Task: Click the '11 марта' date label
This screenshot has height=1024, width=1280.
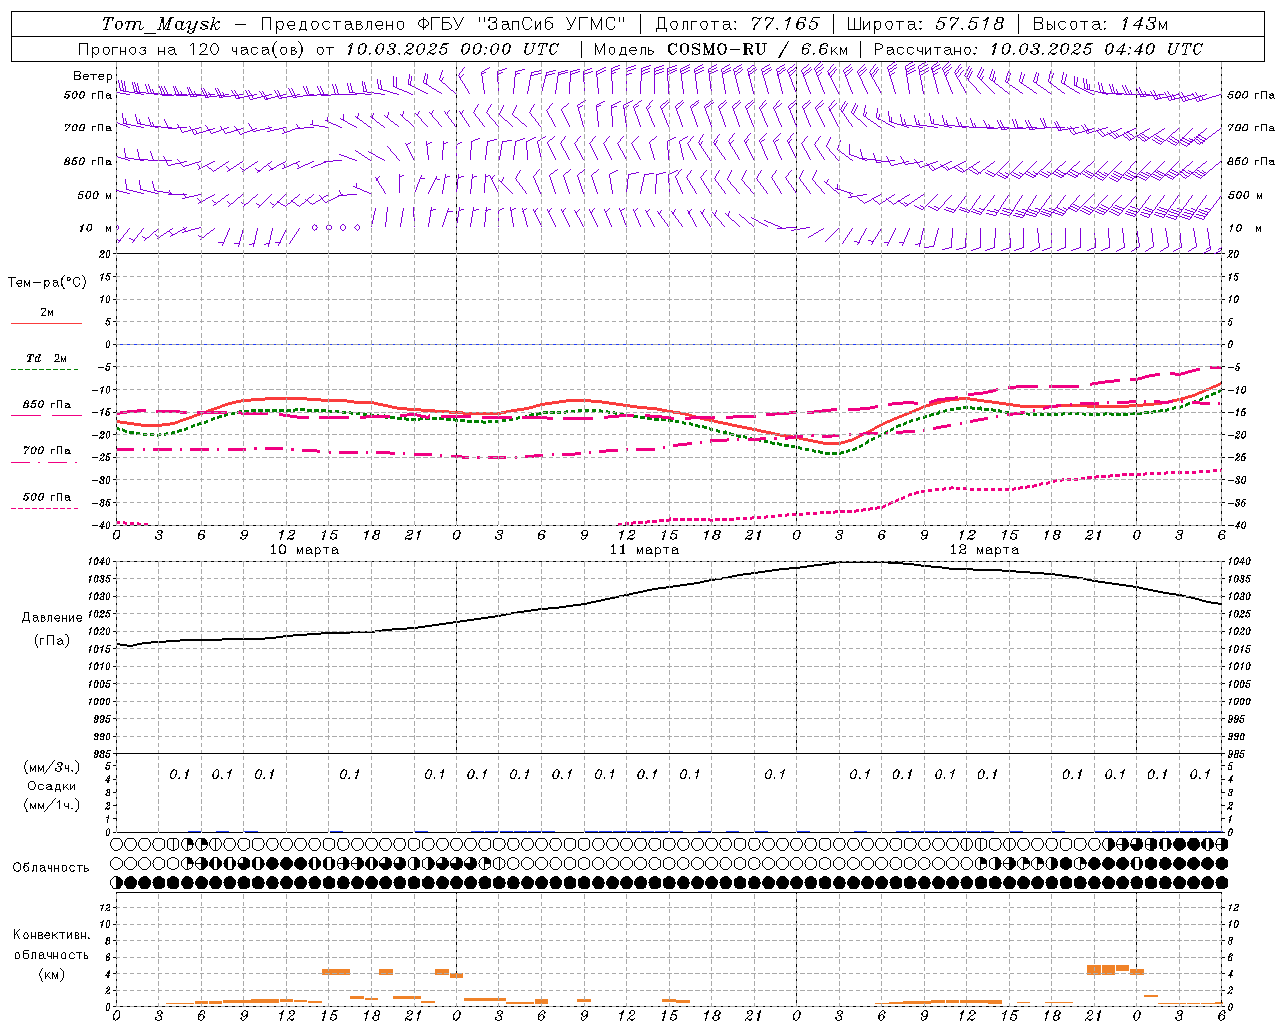Action: (x=644, y=549)
